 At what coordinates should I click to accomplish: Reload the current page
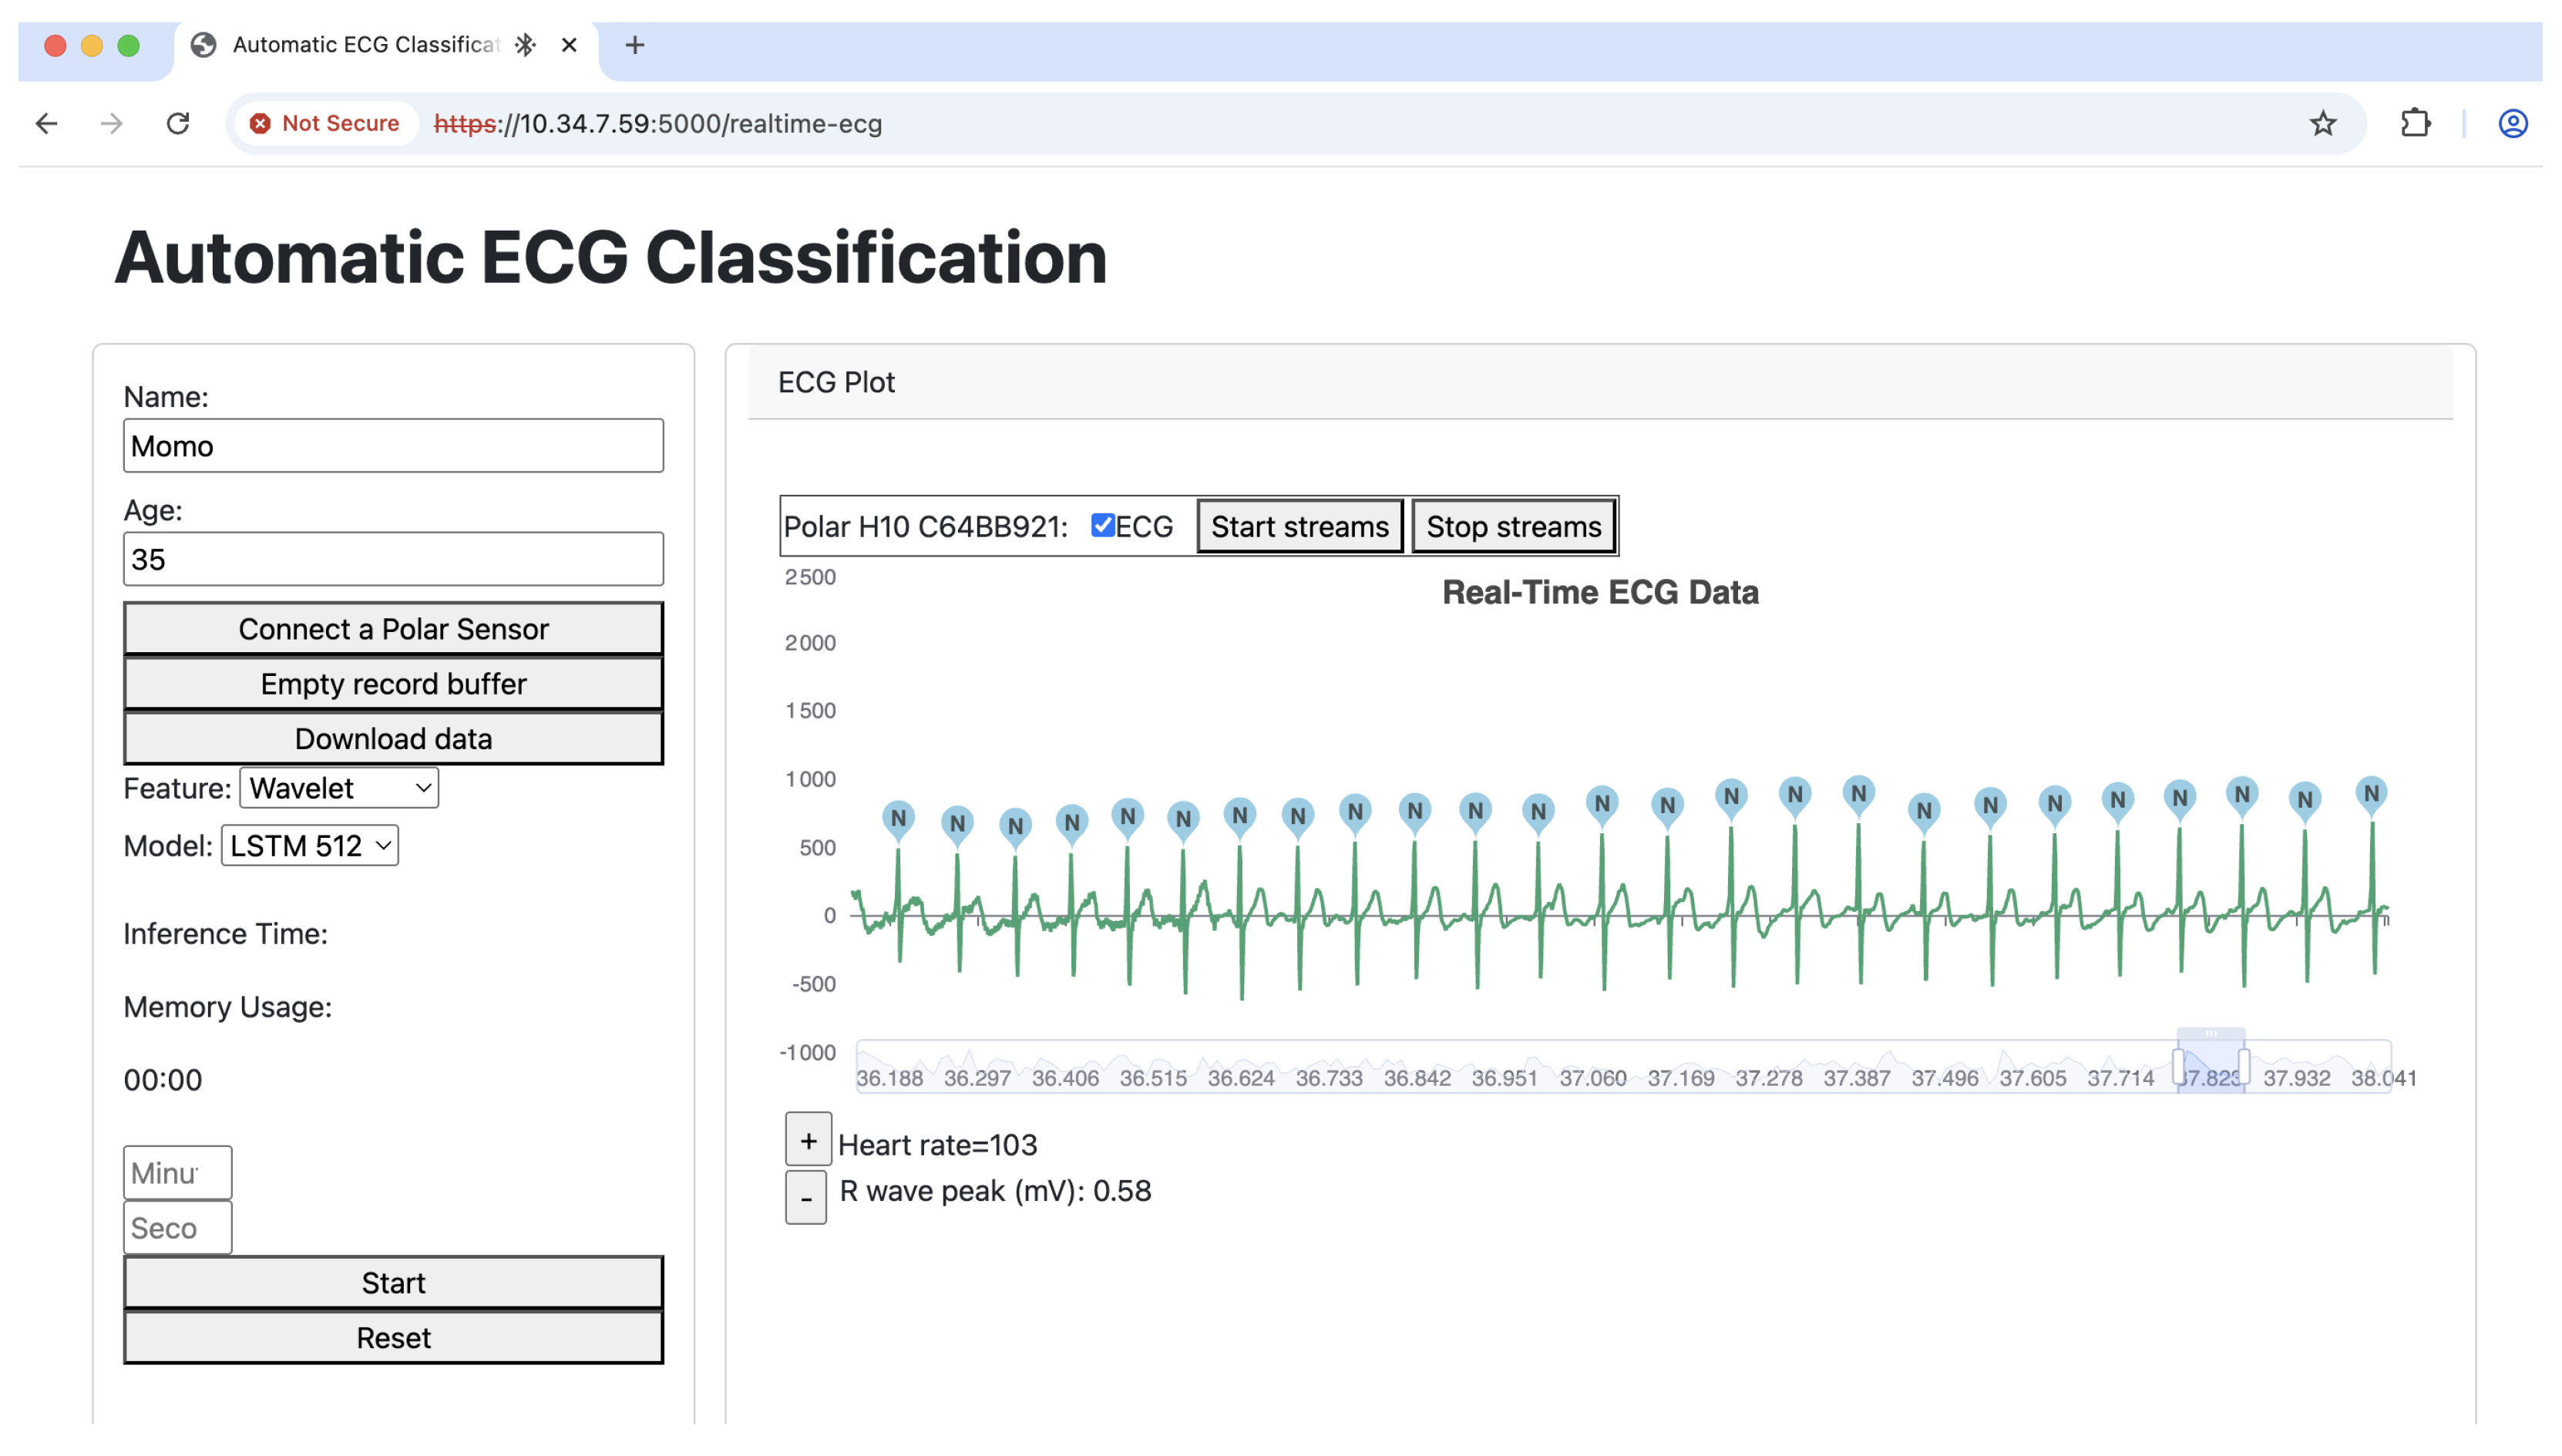point(178,123)
